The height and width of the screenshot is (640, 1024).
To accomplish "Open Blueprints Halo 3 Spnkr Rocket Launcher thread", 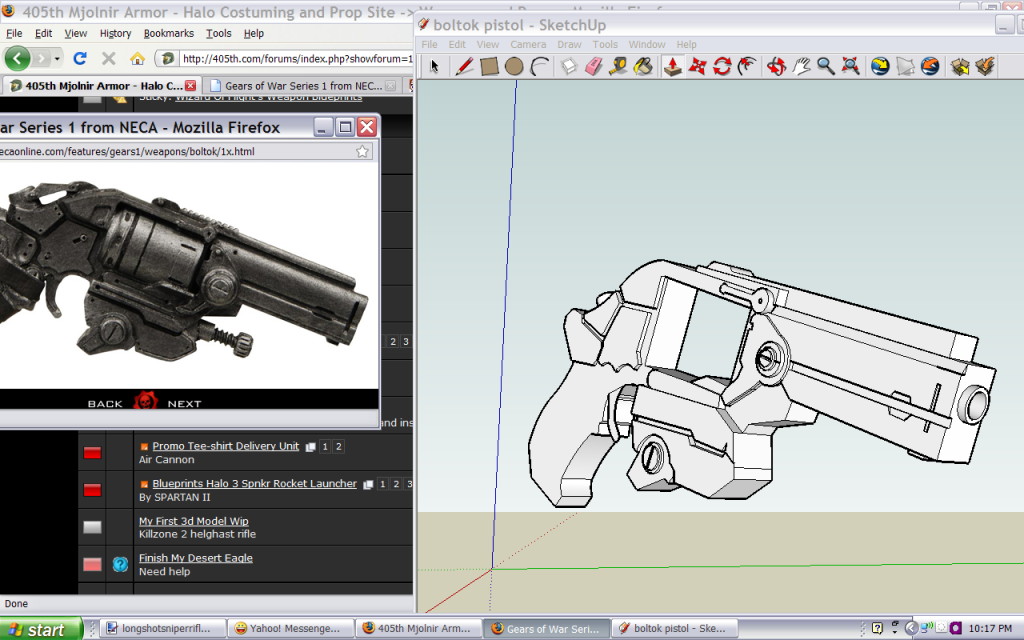I will 254,484.
